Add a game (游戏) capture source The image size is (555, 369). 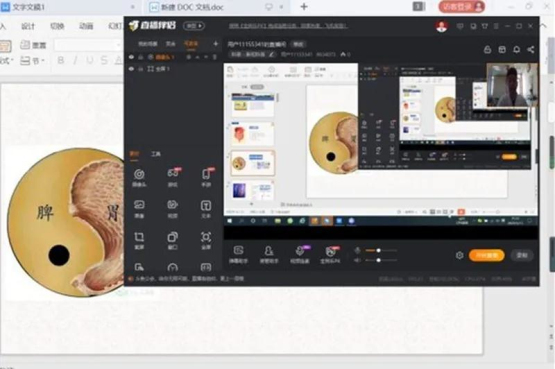coord(173,178)
